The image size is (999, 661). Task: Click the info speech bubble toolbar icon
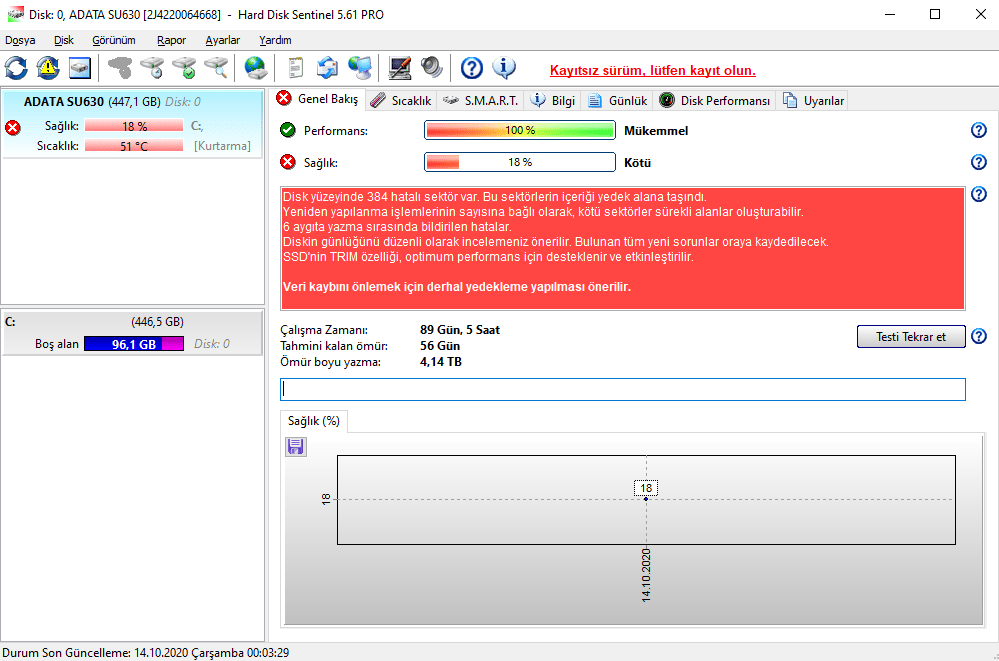click(x=505, y=68)
